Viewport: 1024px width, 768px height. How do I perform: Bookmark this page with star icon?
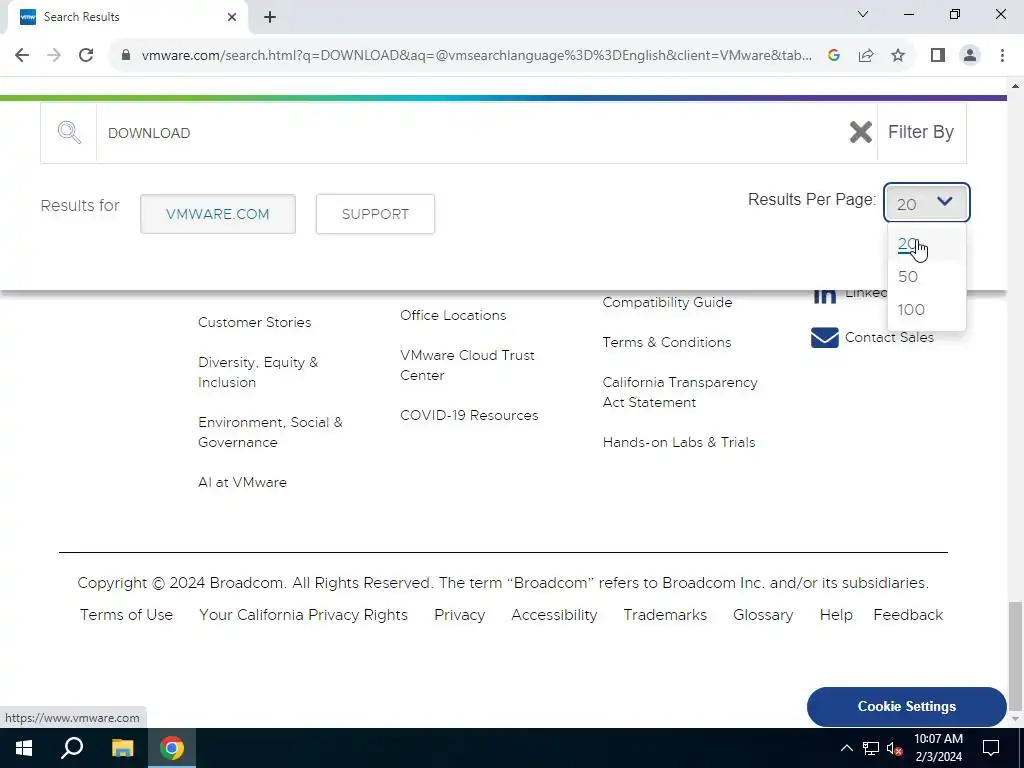[x=898, y=55]
